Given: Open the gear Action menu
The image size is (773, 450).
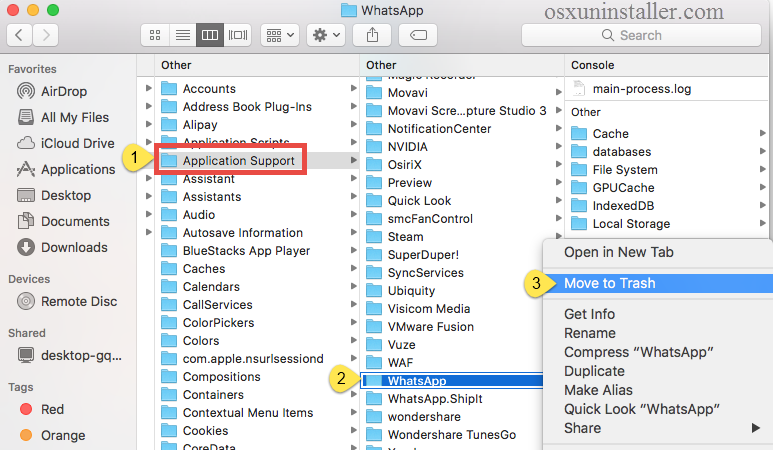Looking at the screenshot, I should [x=326, y=35].
